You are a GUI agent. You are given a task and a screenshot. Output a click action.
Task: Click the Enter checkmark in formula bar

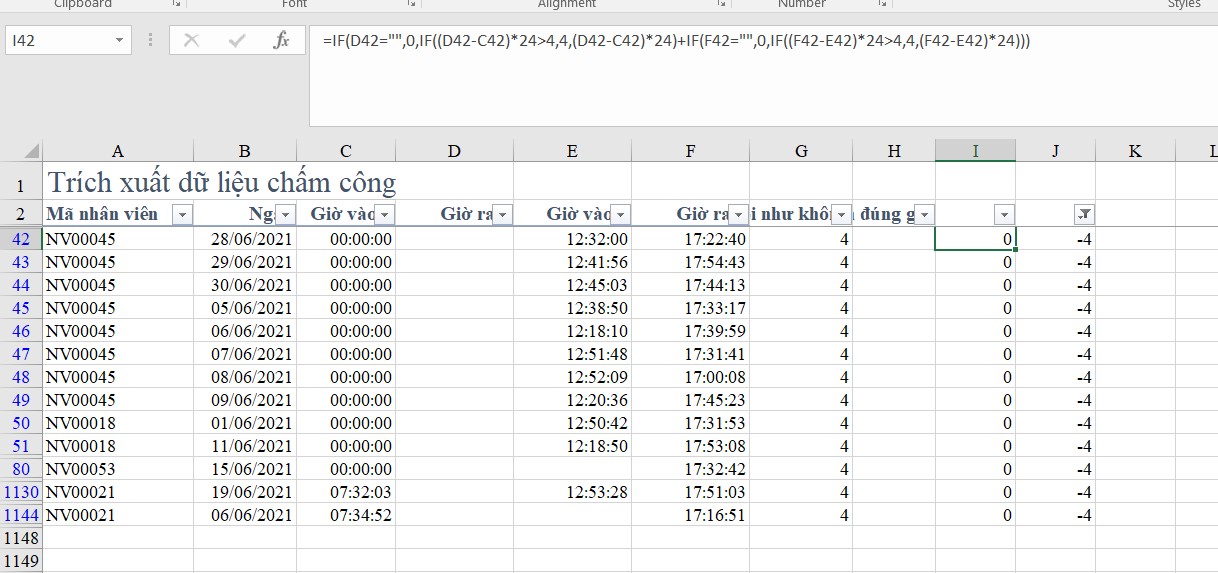point(237,41)
